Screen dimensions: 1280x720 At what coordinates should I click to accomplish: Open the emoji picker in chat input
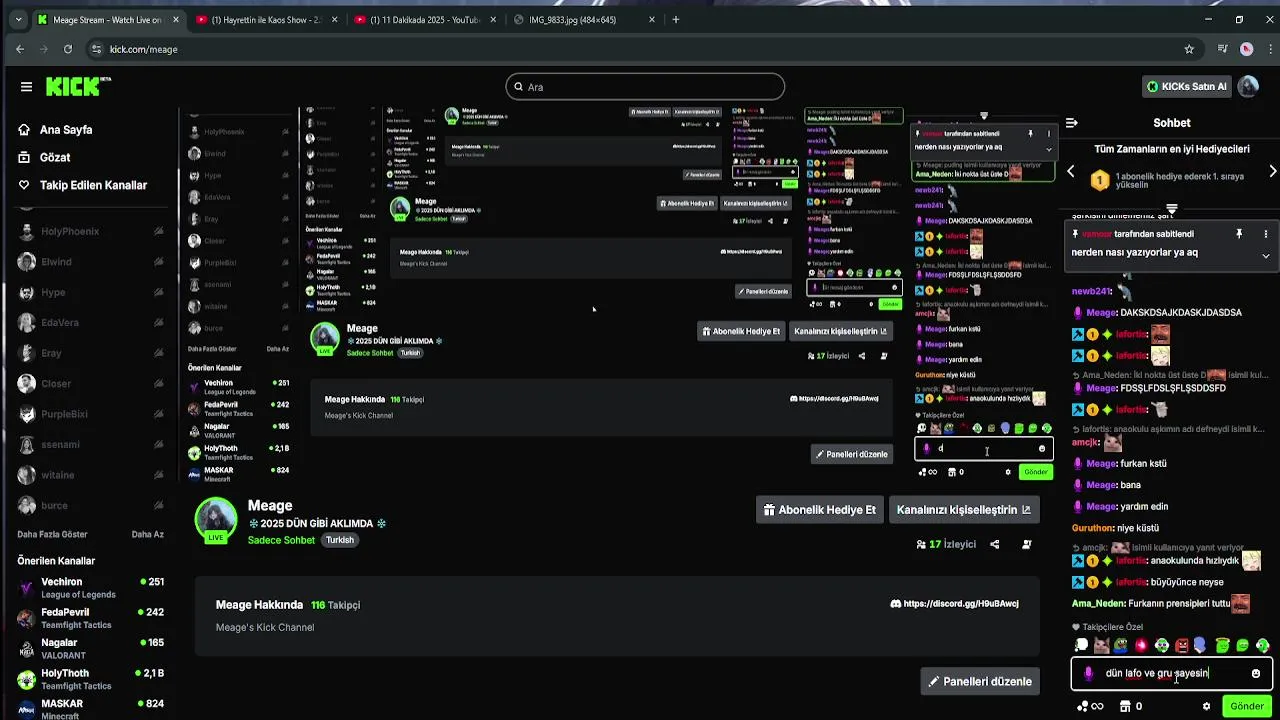[x=1256, y=673]
